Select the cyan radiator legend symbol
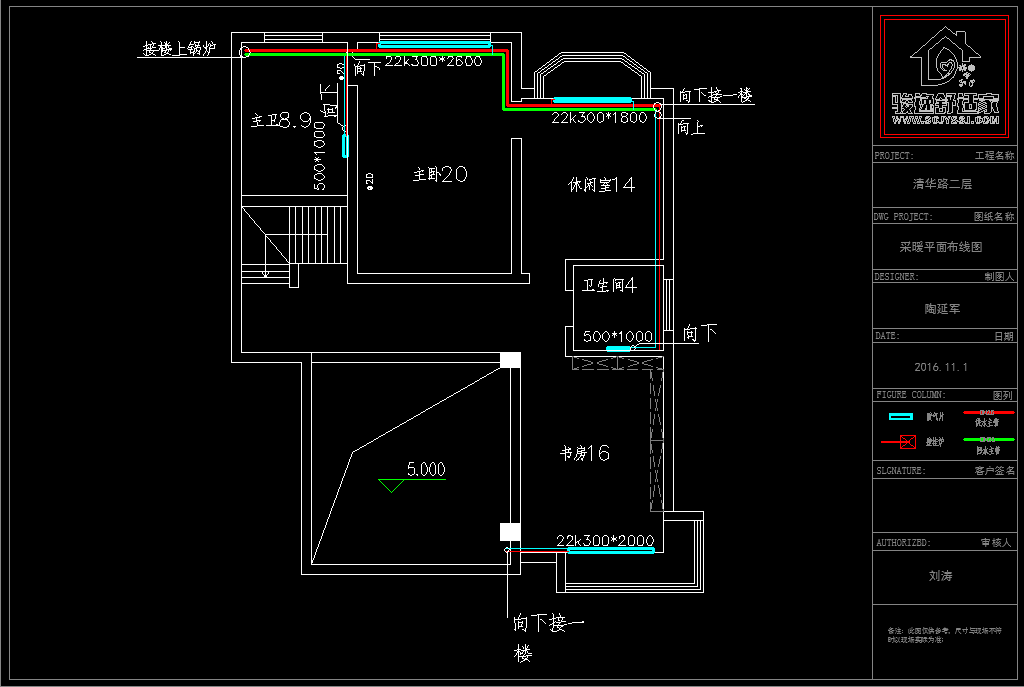This screenshot has height=687, width=1024. pos(901,417)
